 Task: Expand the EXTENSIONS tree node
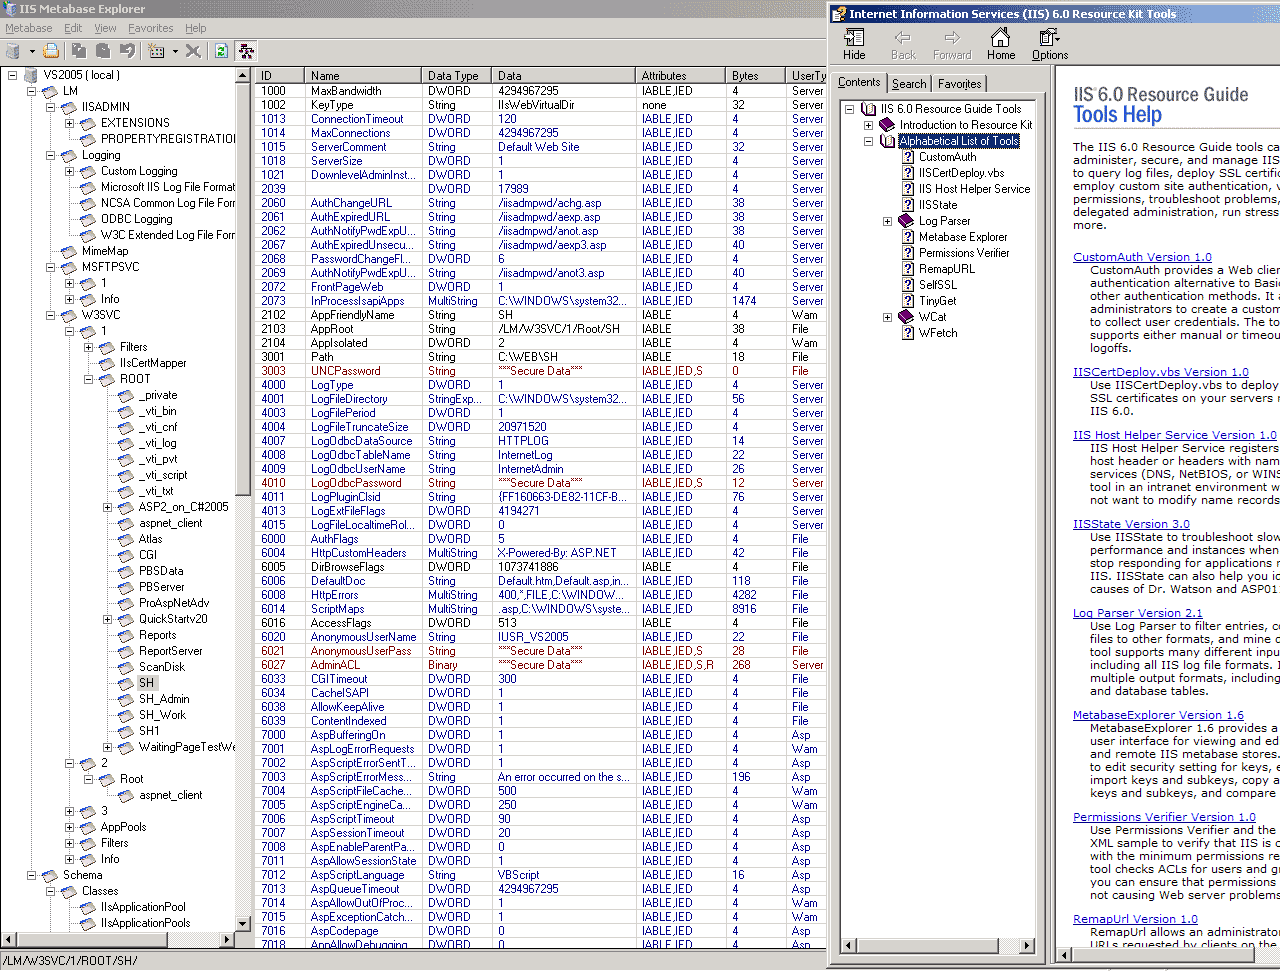coord(69,123)
